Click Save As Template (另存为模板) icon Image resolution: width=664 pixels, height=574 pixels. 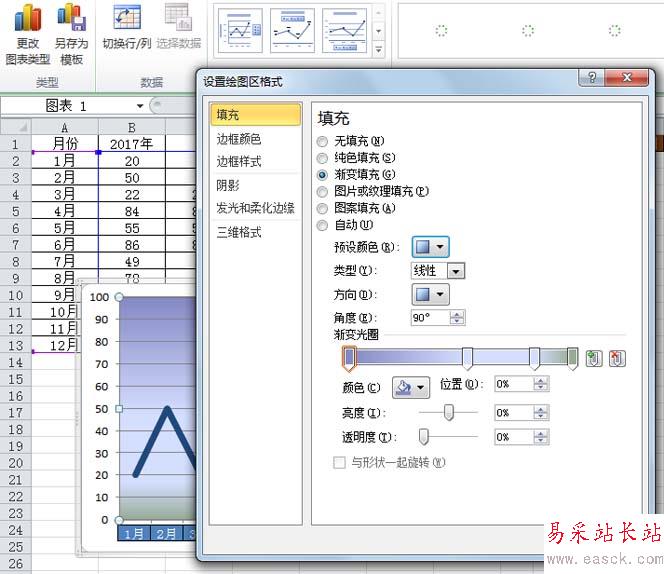[x=72, y=18]
